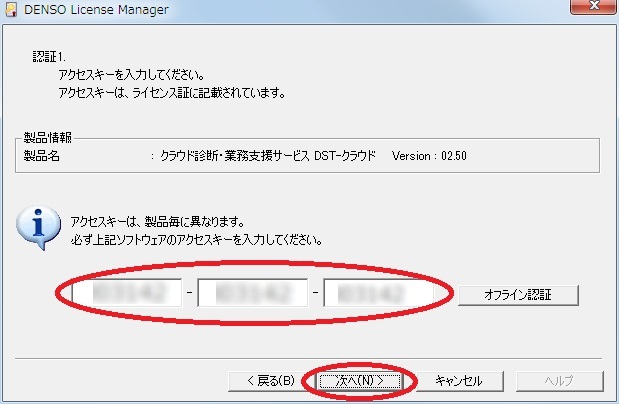Screen dimensions: 619x404
Task: Click the 製品情報 group label
Action: click(x=47, y=137)
